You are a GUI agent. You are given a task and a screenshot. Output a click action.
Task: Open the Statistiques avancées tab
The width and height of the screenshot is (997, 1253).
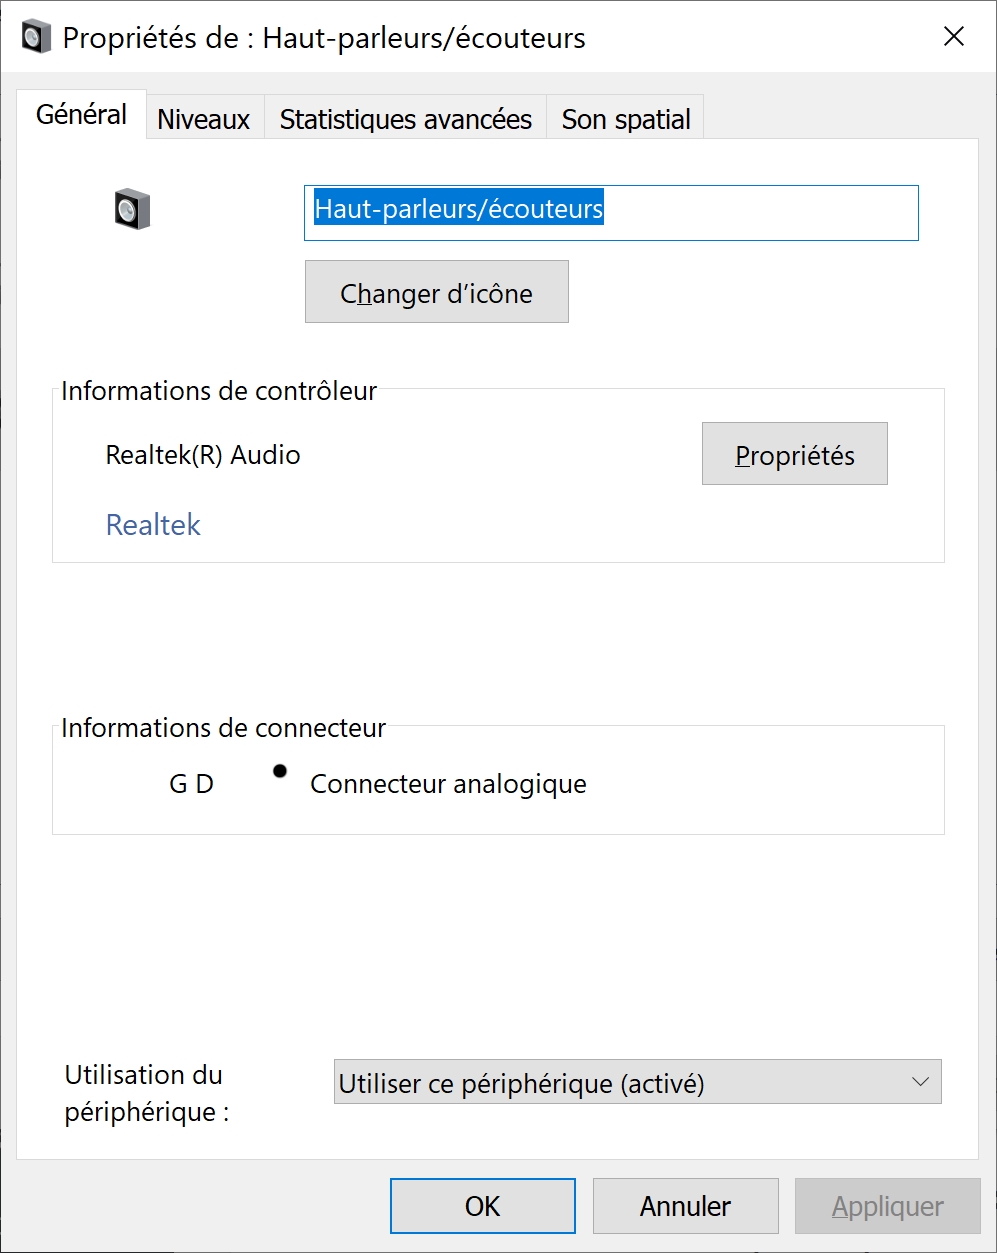point(406,119)
